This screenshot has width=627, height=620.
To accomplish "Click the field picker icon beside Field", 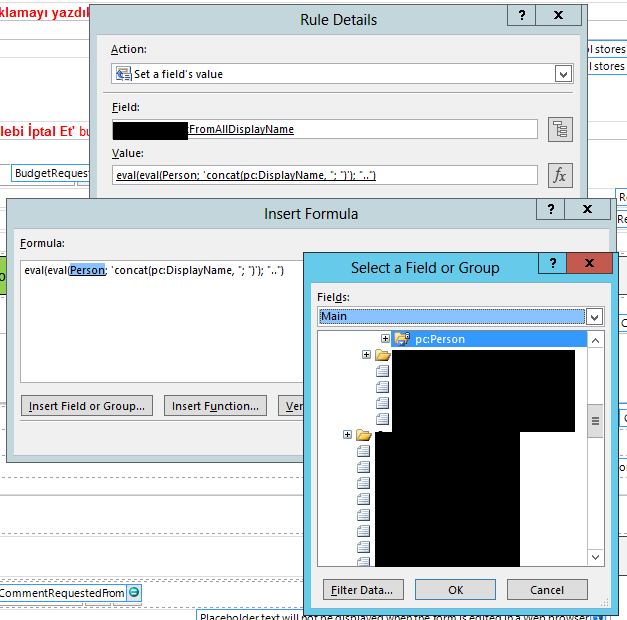I will (560, 129).
